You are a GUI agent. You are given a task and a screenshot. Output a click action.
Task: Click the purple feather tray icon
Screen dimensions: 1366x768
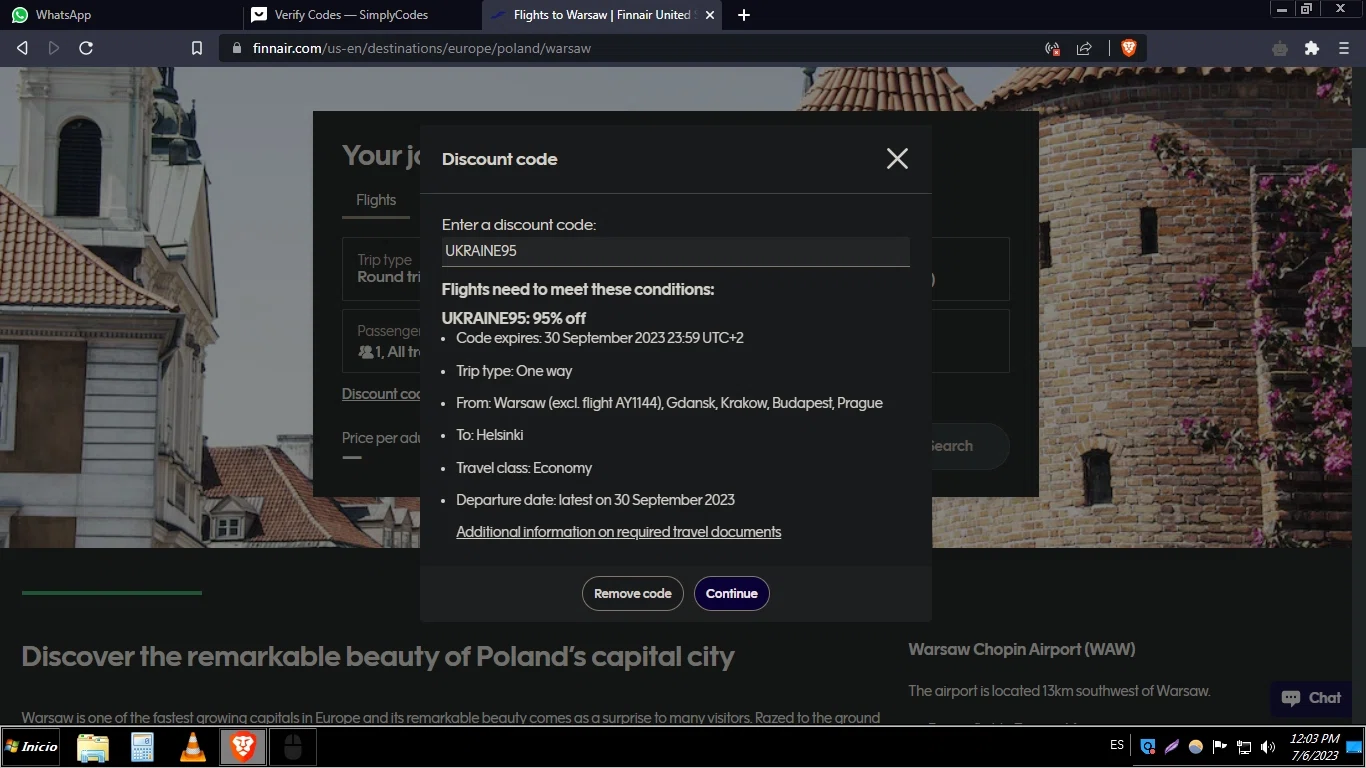pos(1171,747)
